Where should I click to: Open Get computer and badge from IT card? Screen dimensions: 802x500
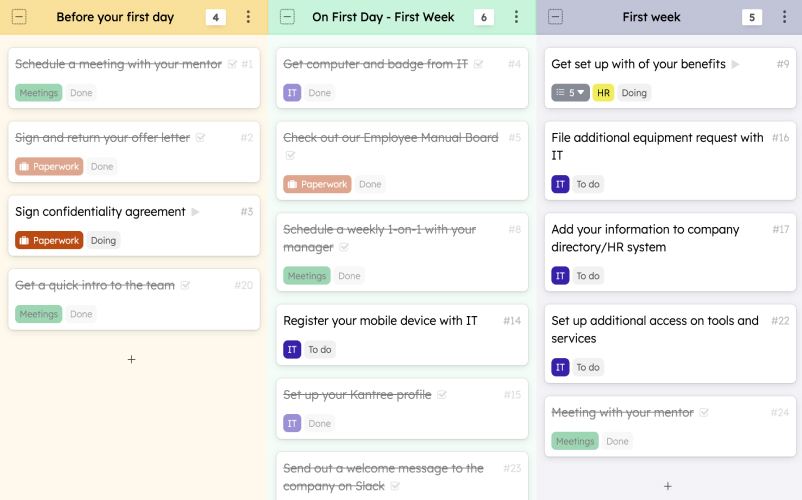coord(375,64)
